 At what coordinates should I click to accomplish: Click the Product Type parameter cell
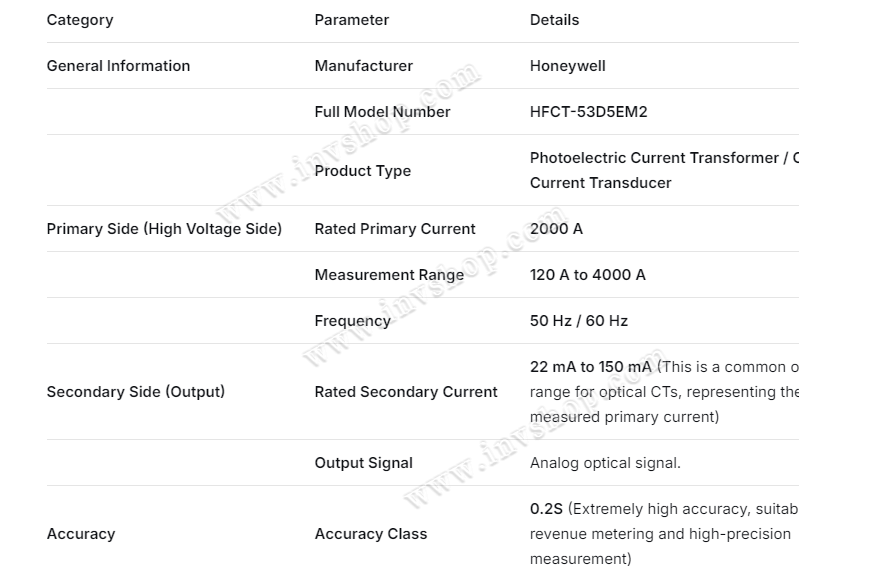coord(362,171)
